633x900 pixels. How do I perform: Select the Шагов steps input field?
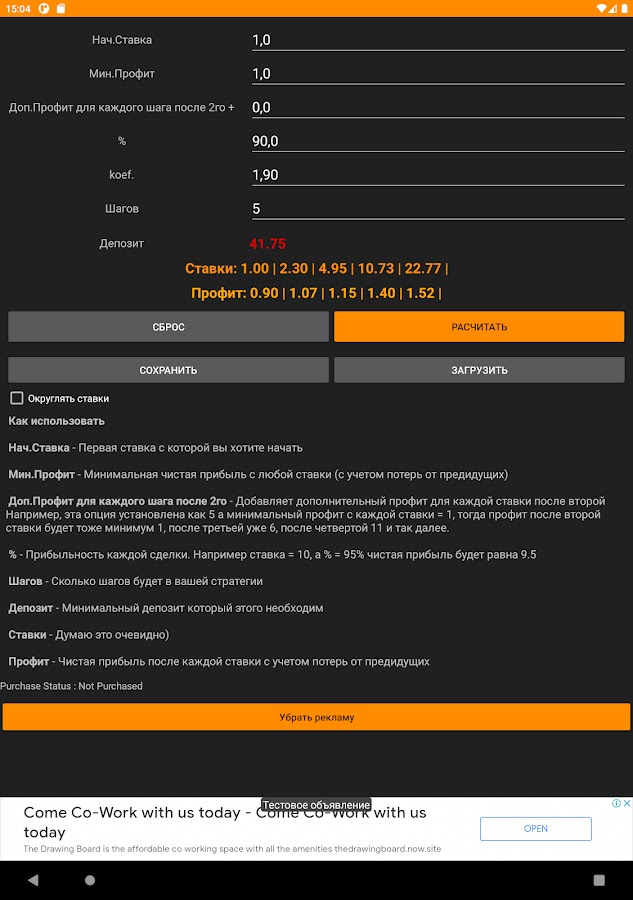click(x=437, y=209)
